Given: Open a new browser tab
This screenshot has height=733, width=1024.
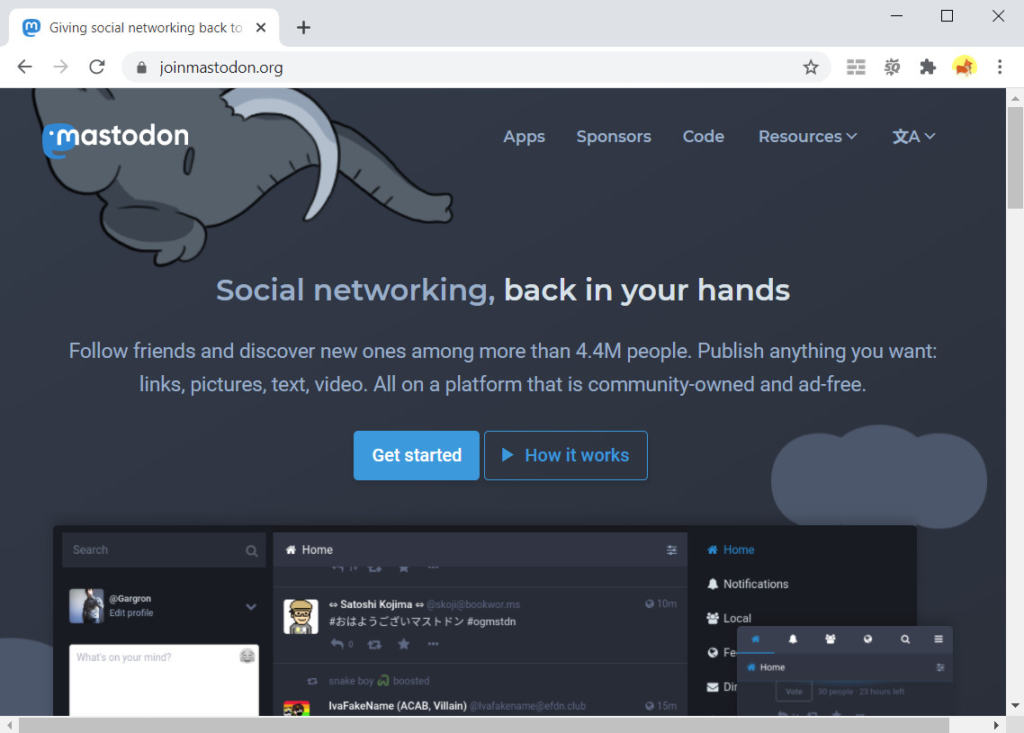Looking at the screenshot, I should pos(303,27).
